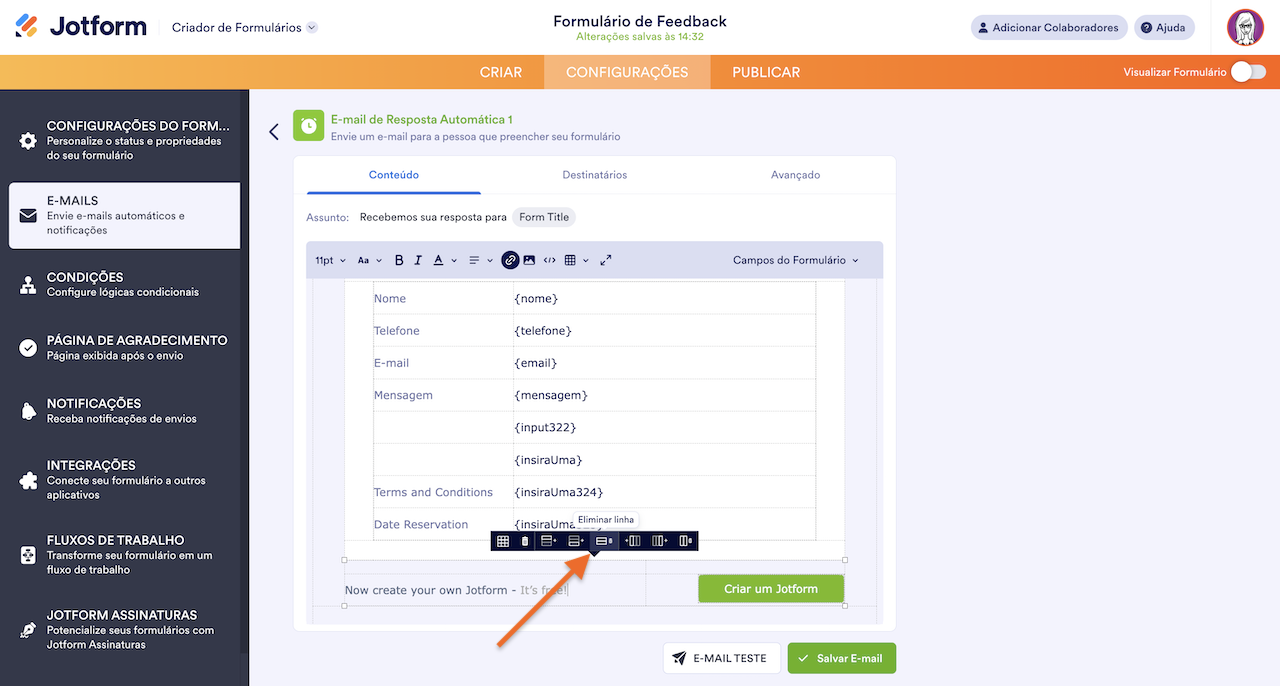Image resolution: width=1280 pixels, height=686 pixels.
Task: Insert an image into the email body
Action: (x=530, y=260)
